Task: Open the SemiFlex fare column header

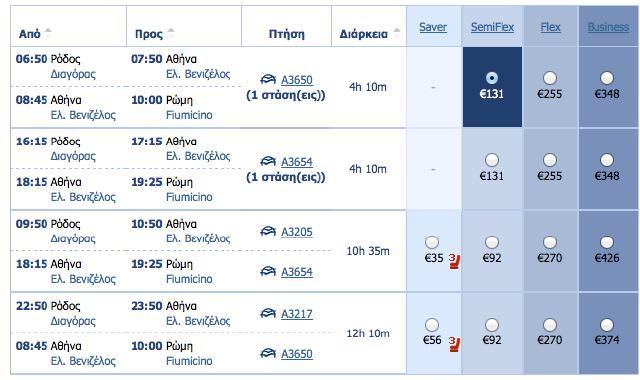Action: tap(492, 27)
